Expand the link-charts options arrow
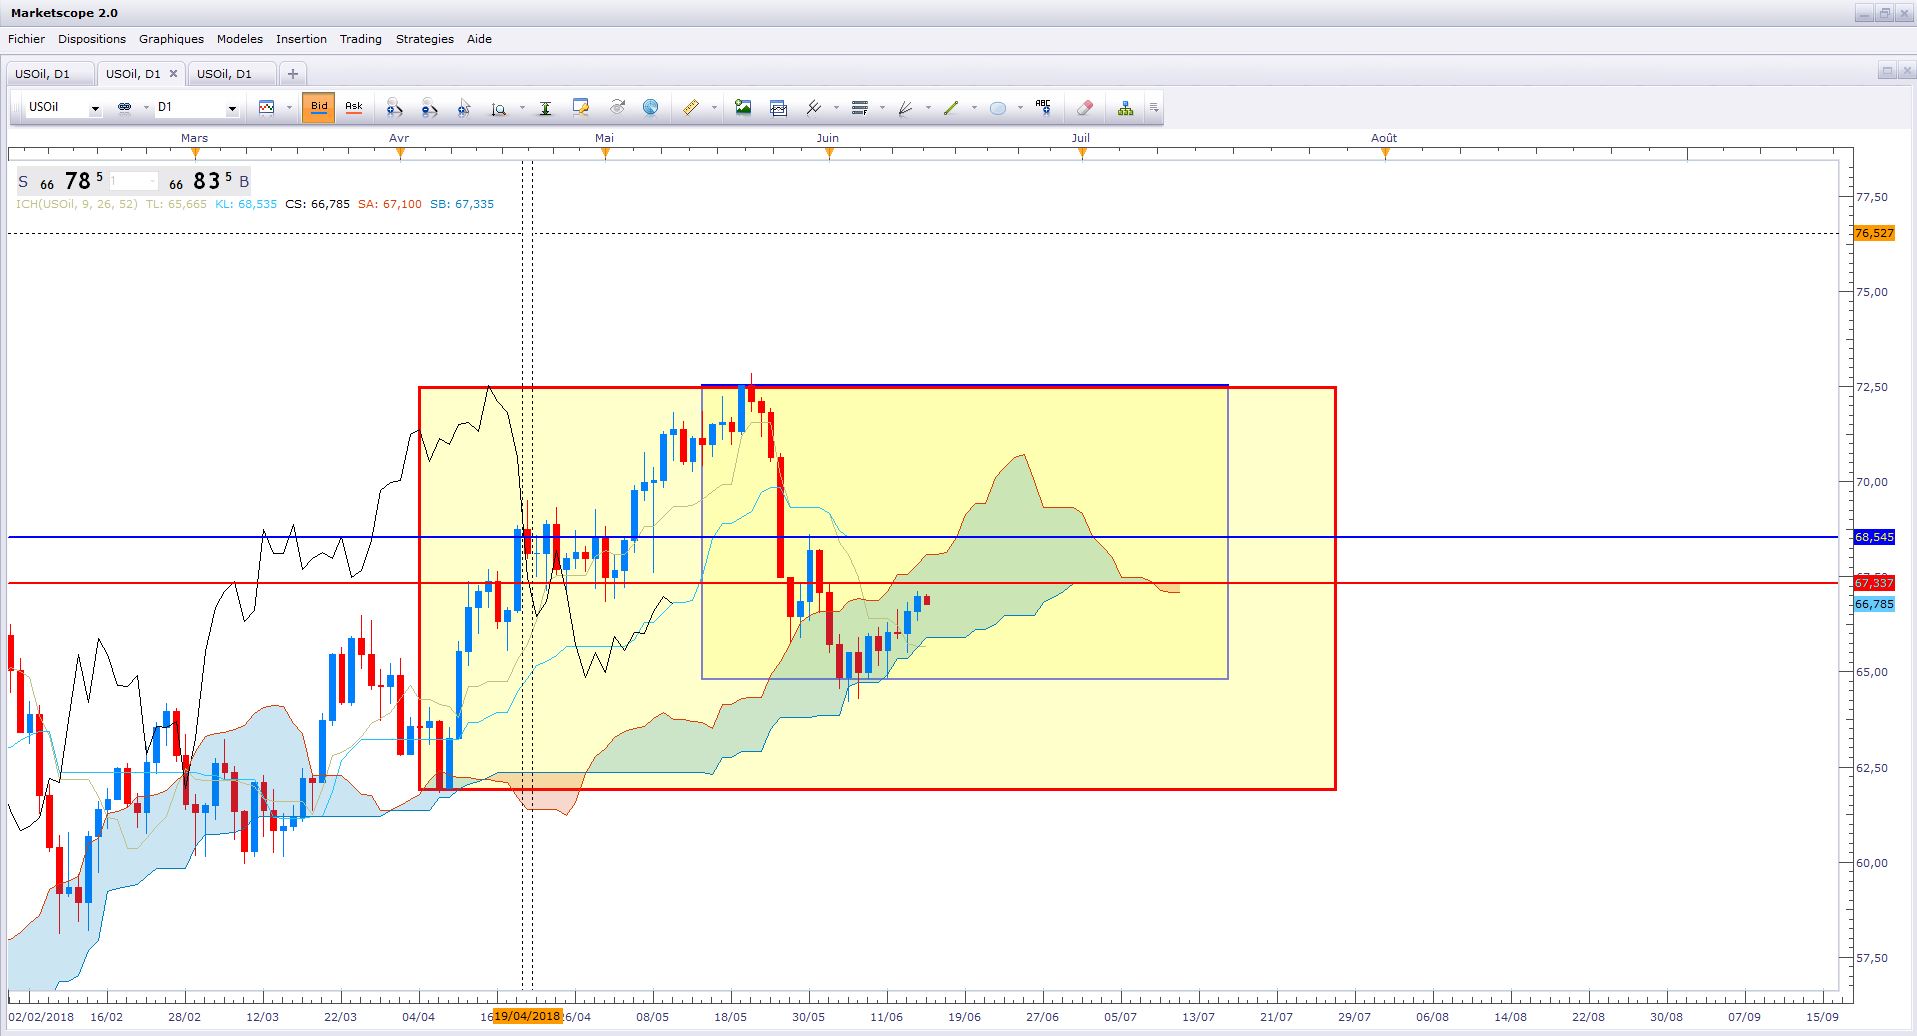 [146, 107]
